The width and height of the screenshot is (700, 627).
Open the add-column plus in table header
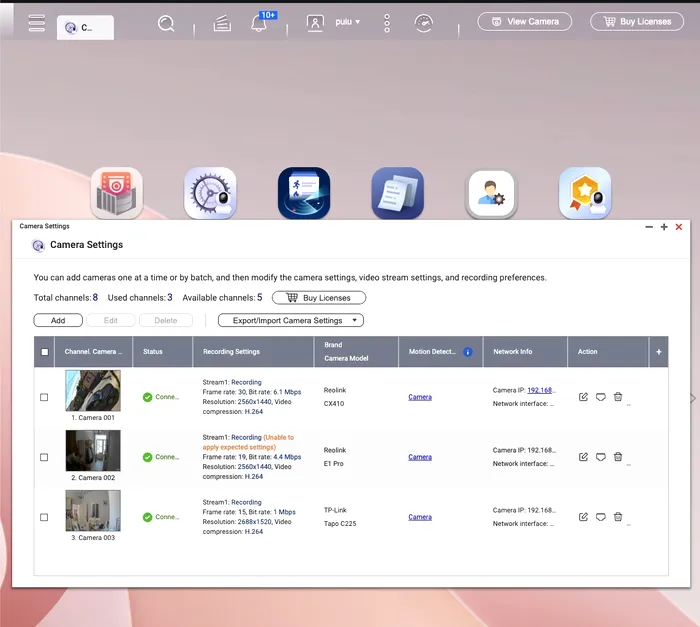tap(658, 352)
